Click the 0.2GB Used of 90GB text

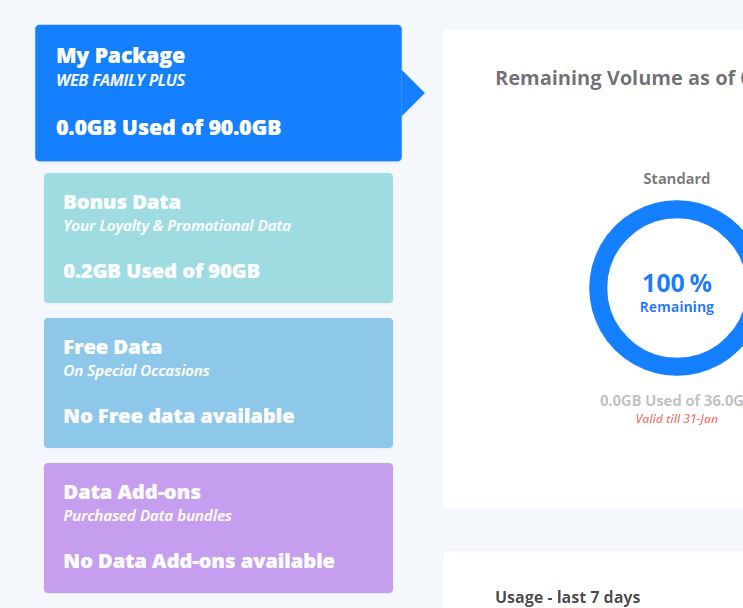click(162, 271)
